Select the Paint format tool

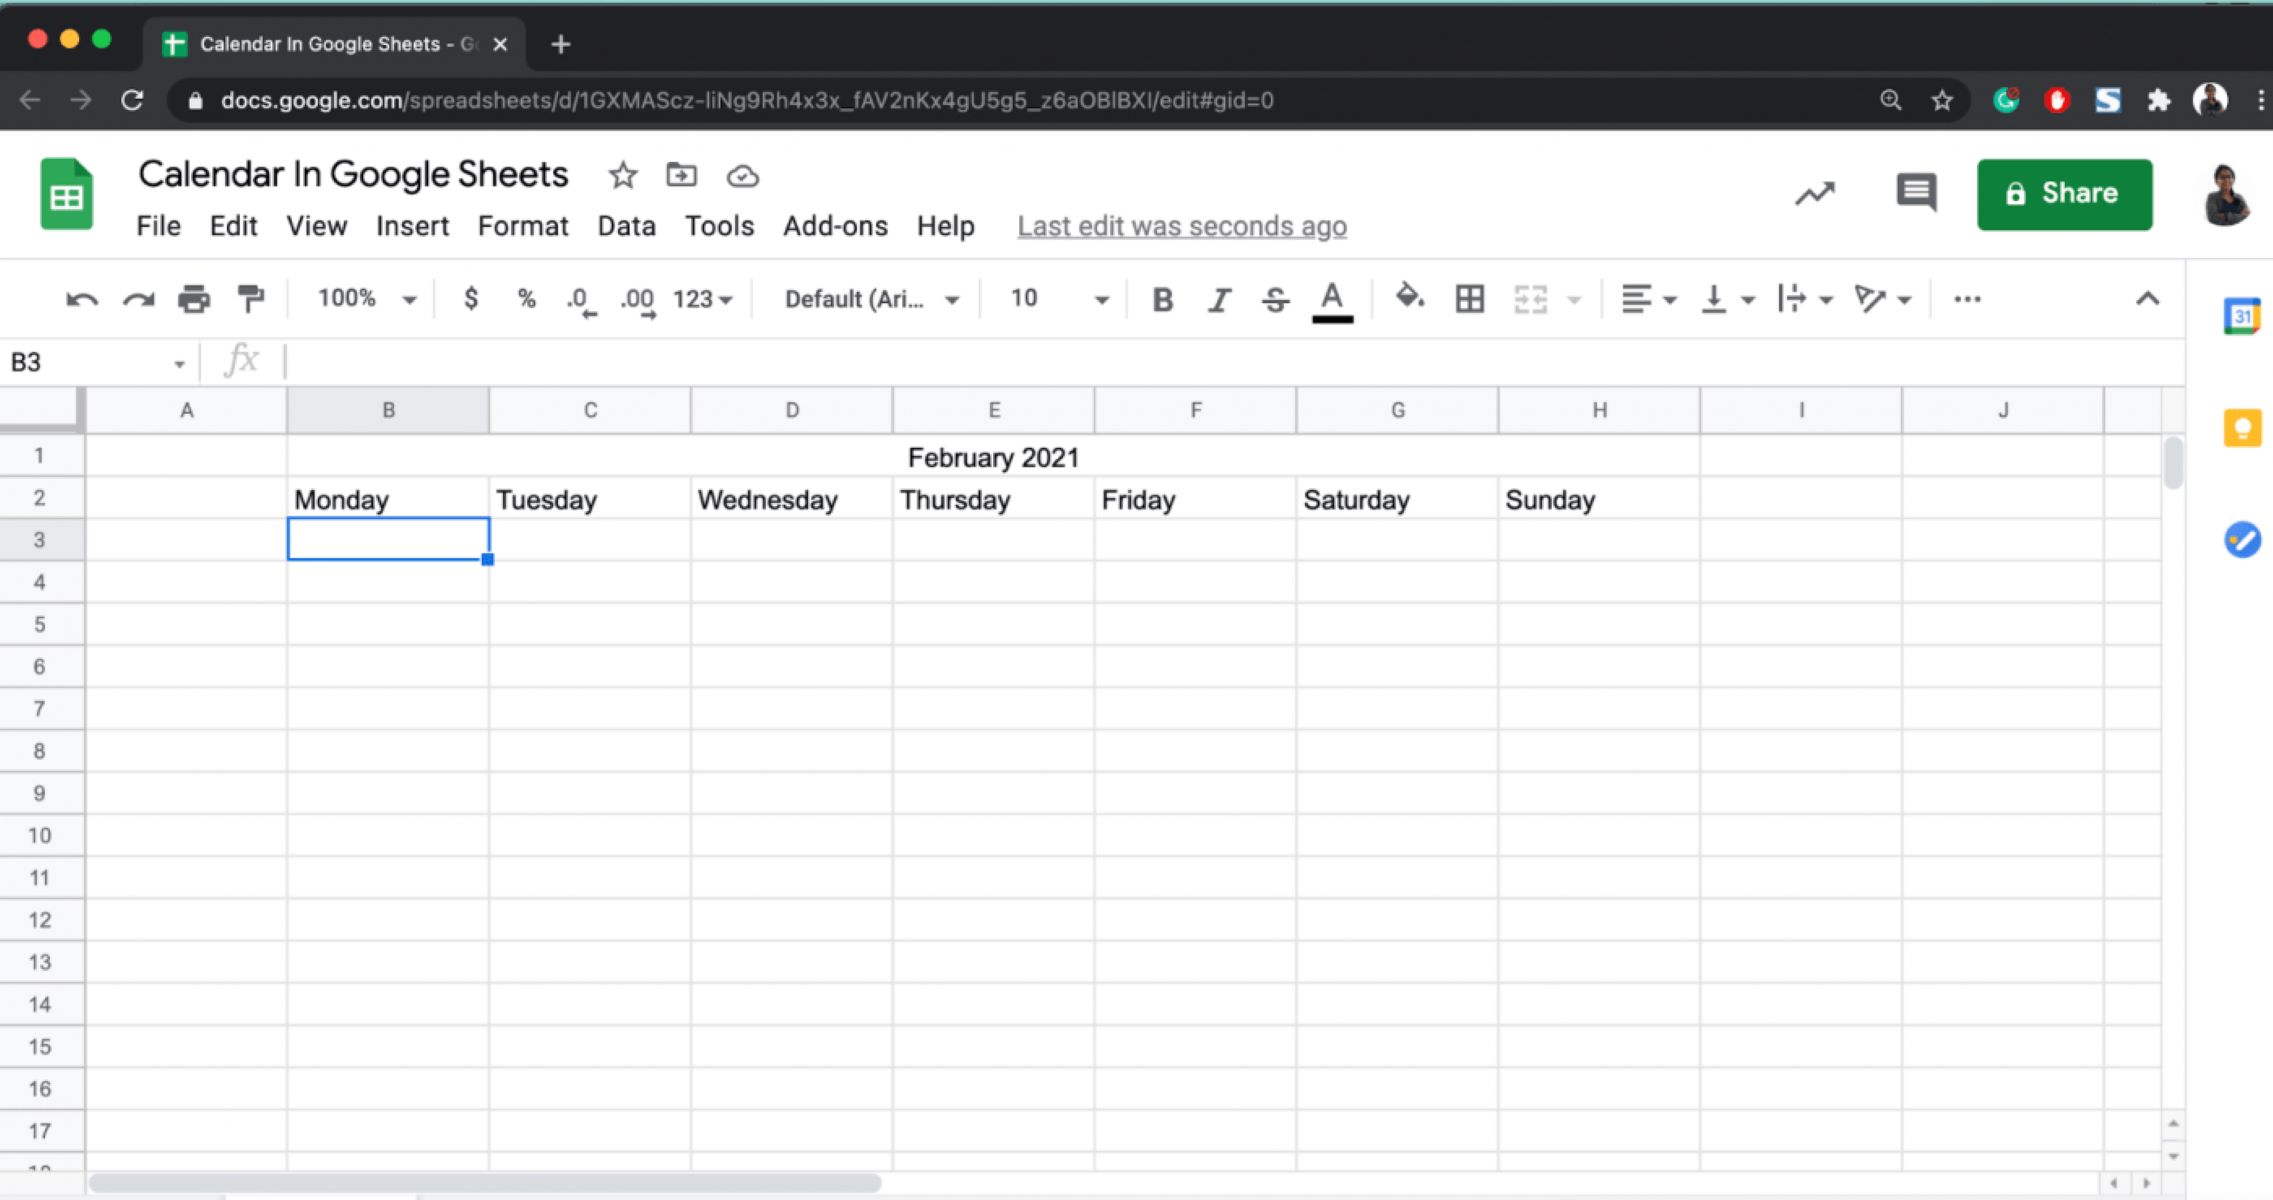pyautogui.click(x=251, y=298)
